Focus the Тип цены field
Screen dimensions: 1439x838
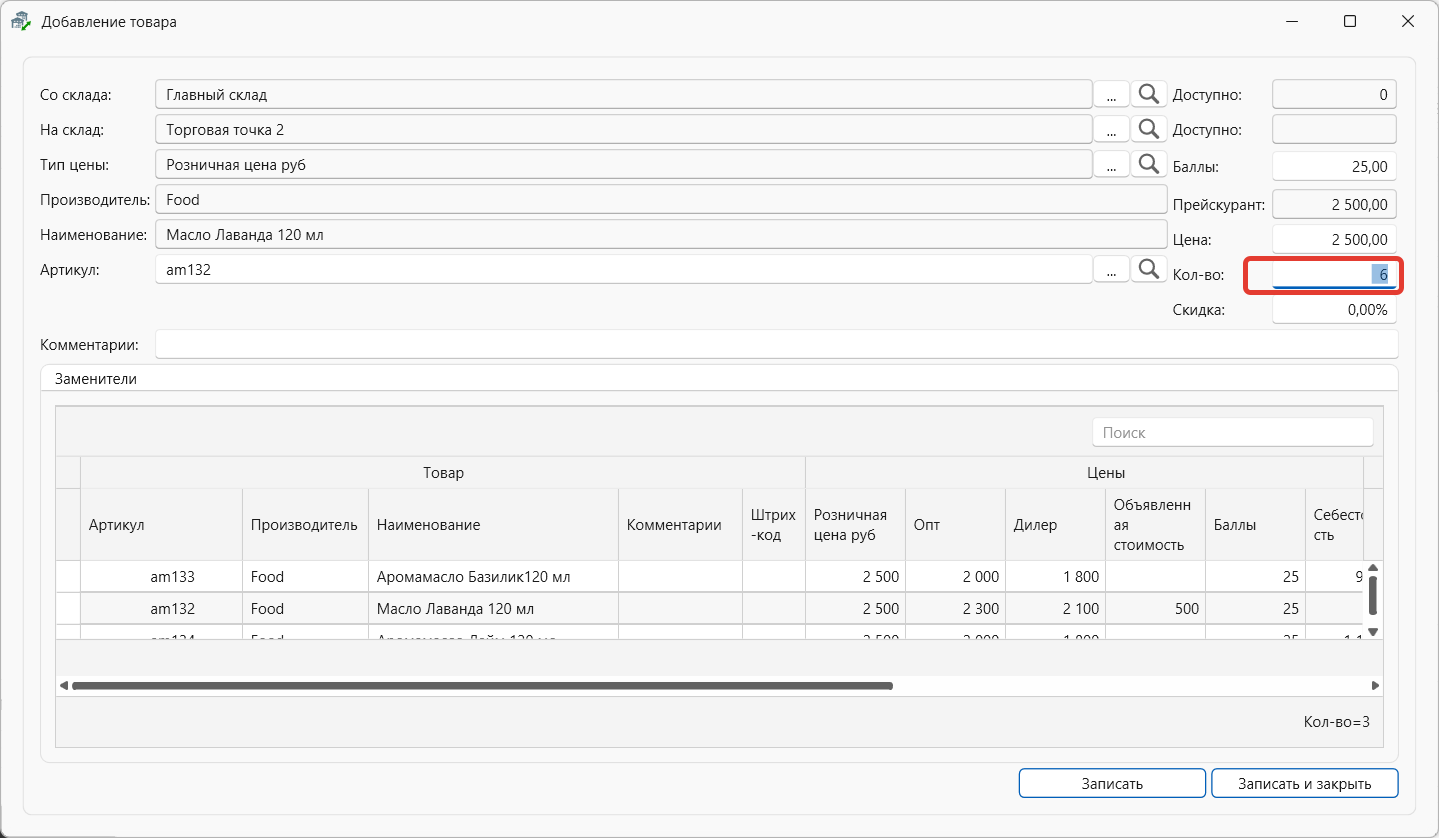624,165
